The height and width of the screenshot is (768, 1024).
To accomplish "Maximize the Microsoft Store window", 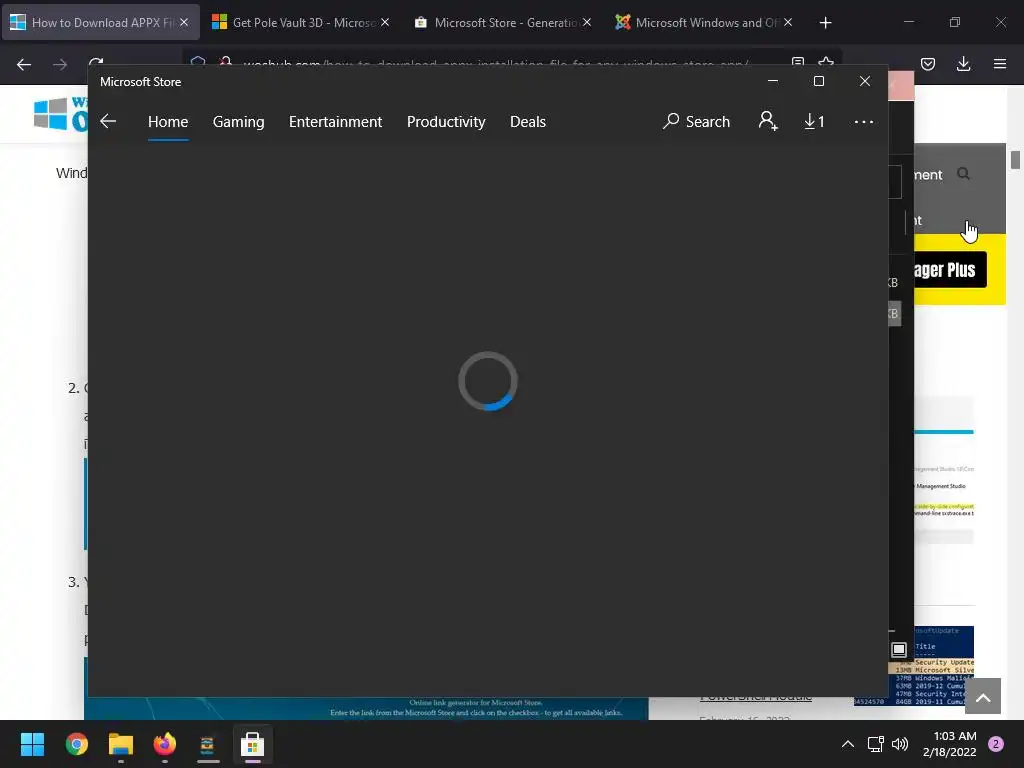I will tap(819, 81).
